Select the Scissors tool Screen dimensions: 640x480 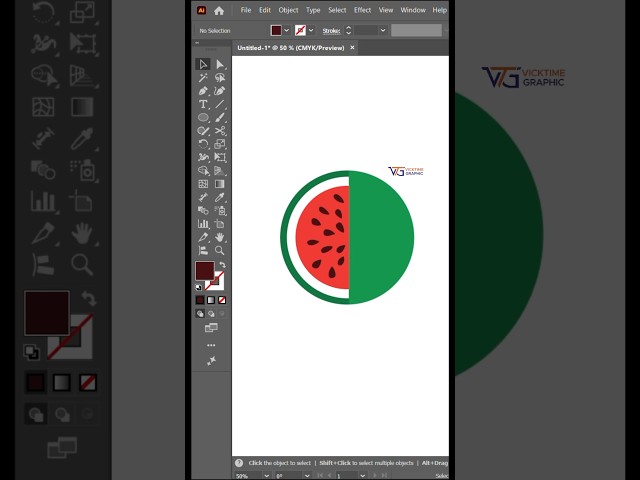[220, 131]
